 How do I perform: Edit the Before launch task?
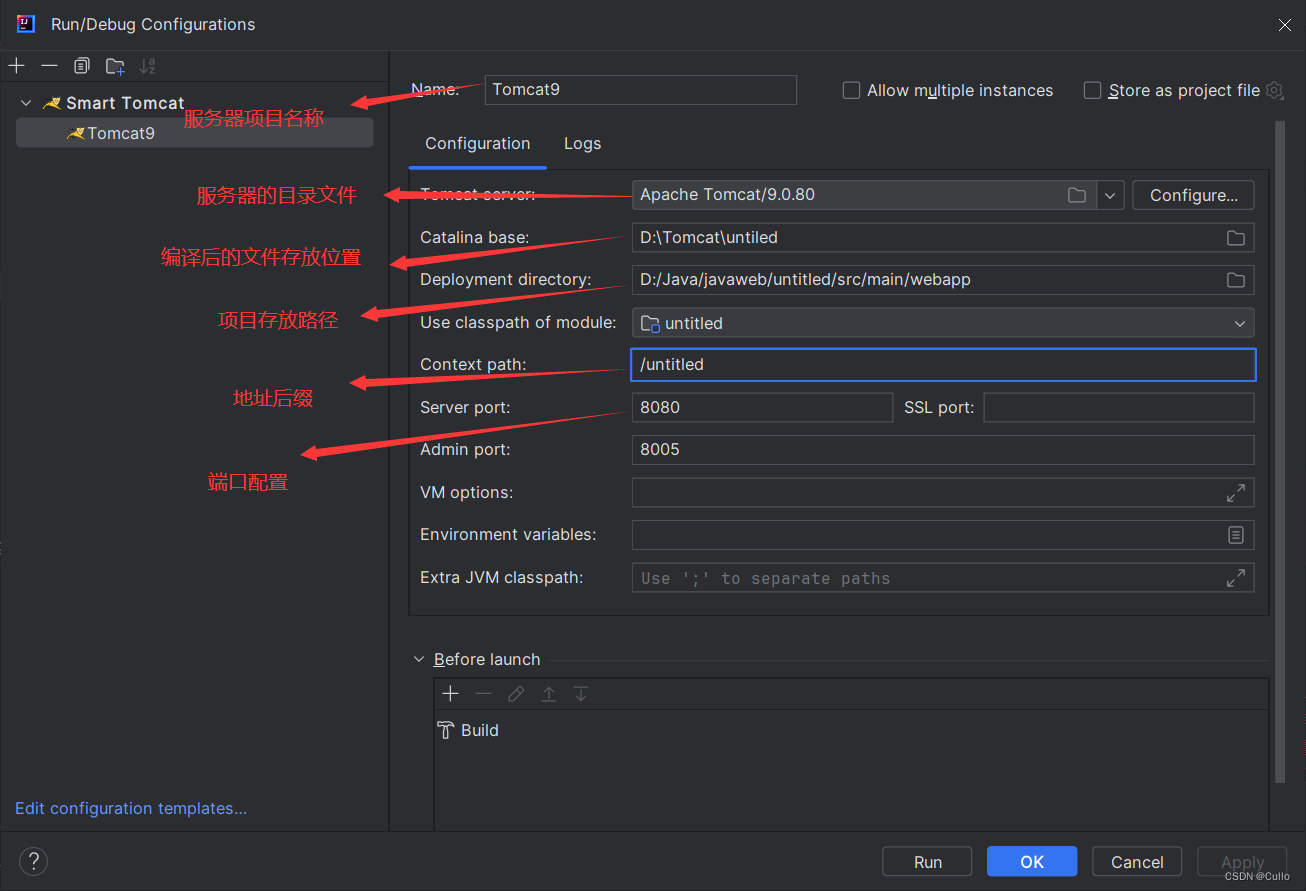click(516, 694)
